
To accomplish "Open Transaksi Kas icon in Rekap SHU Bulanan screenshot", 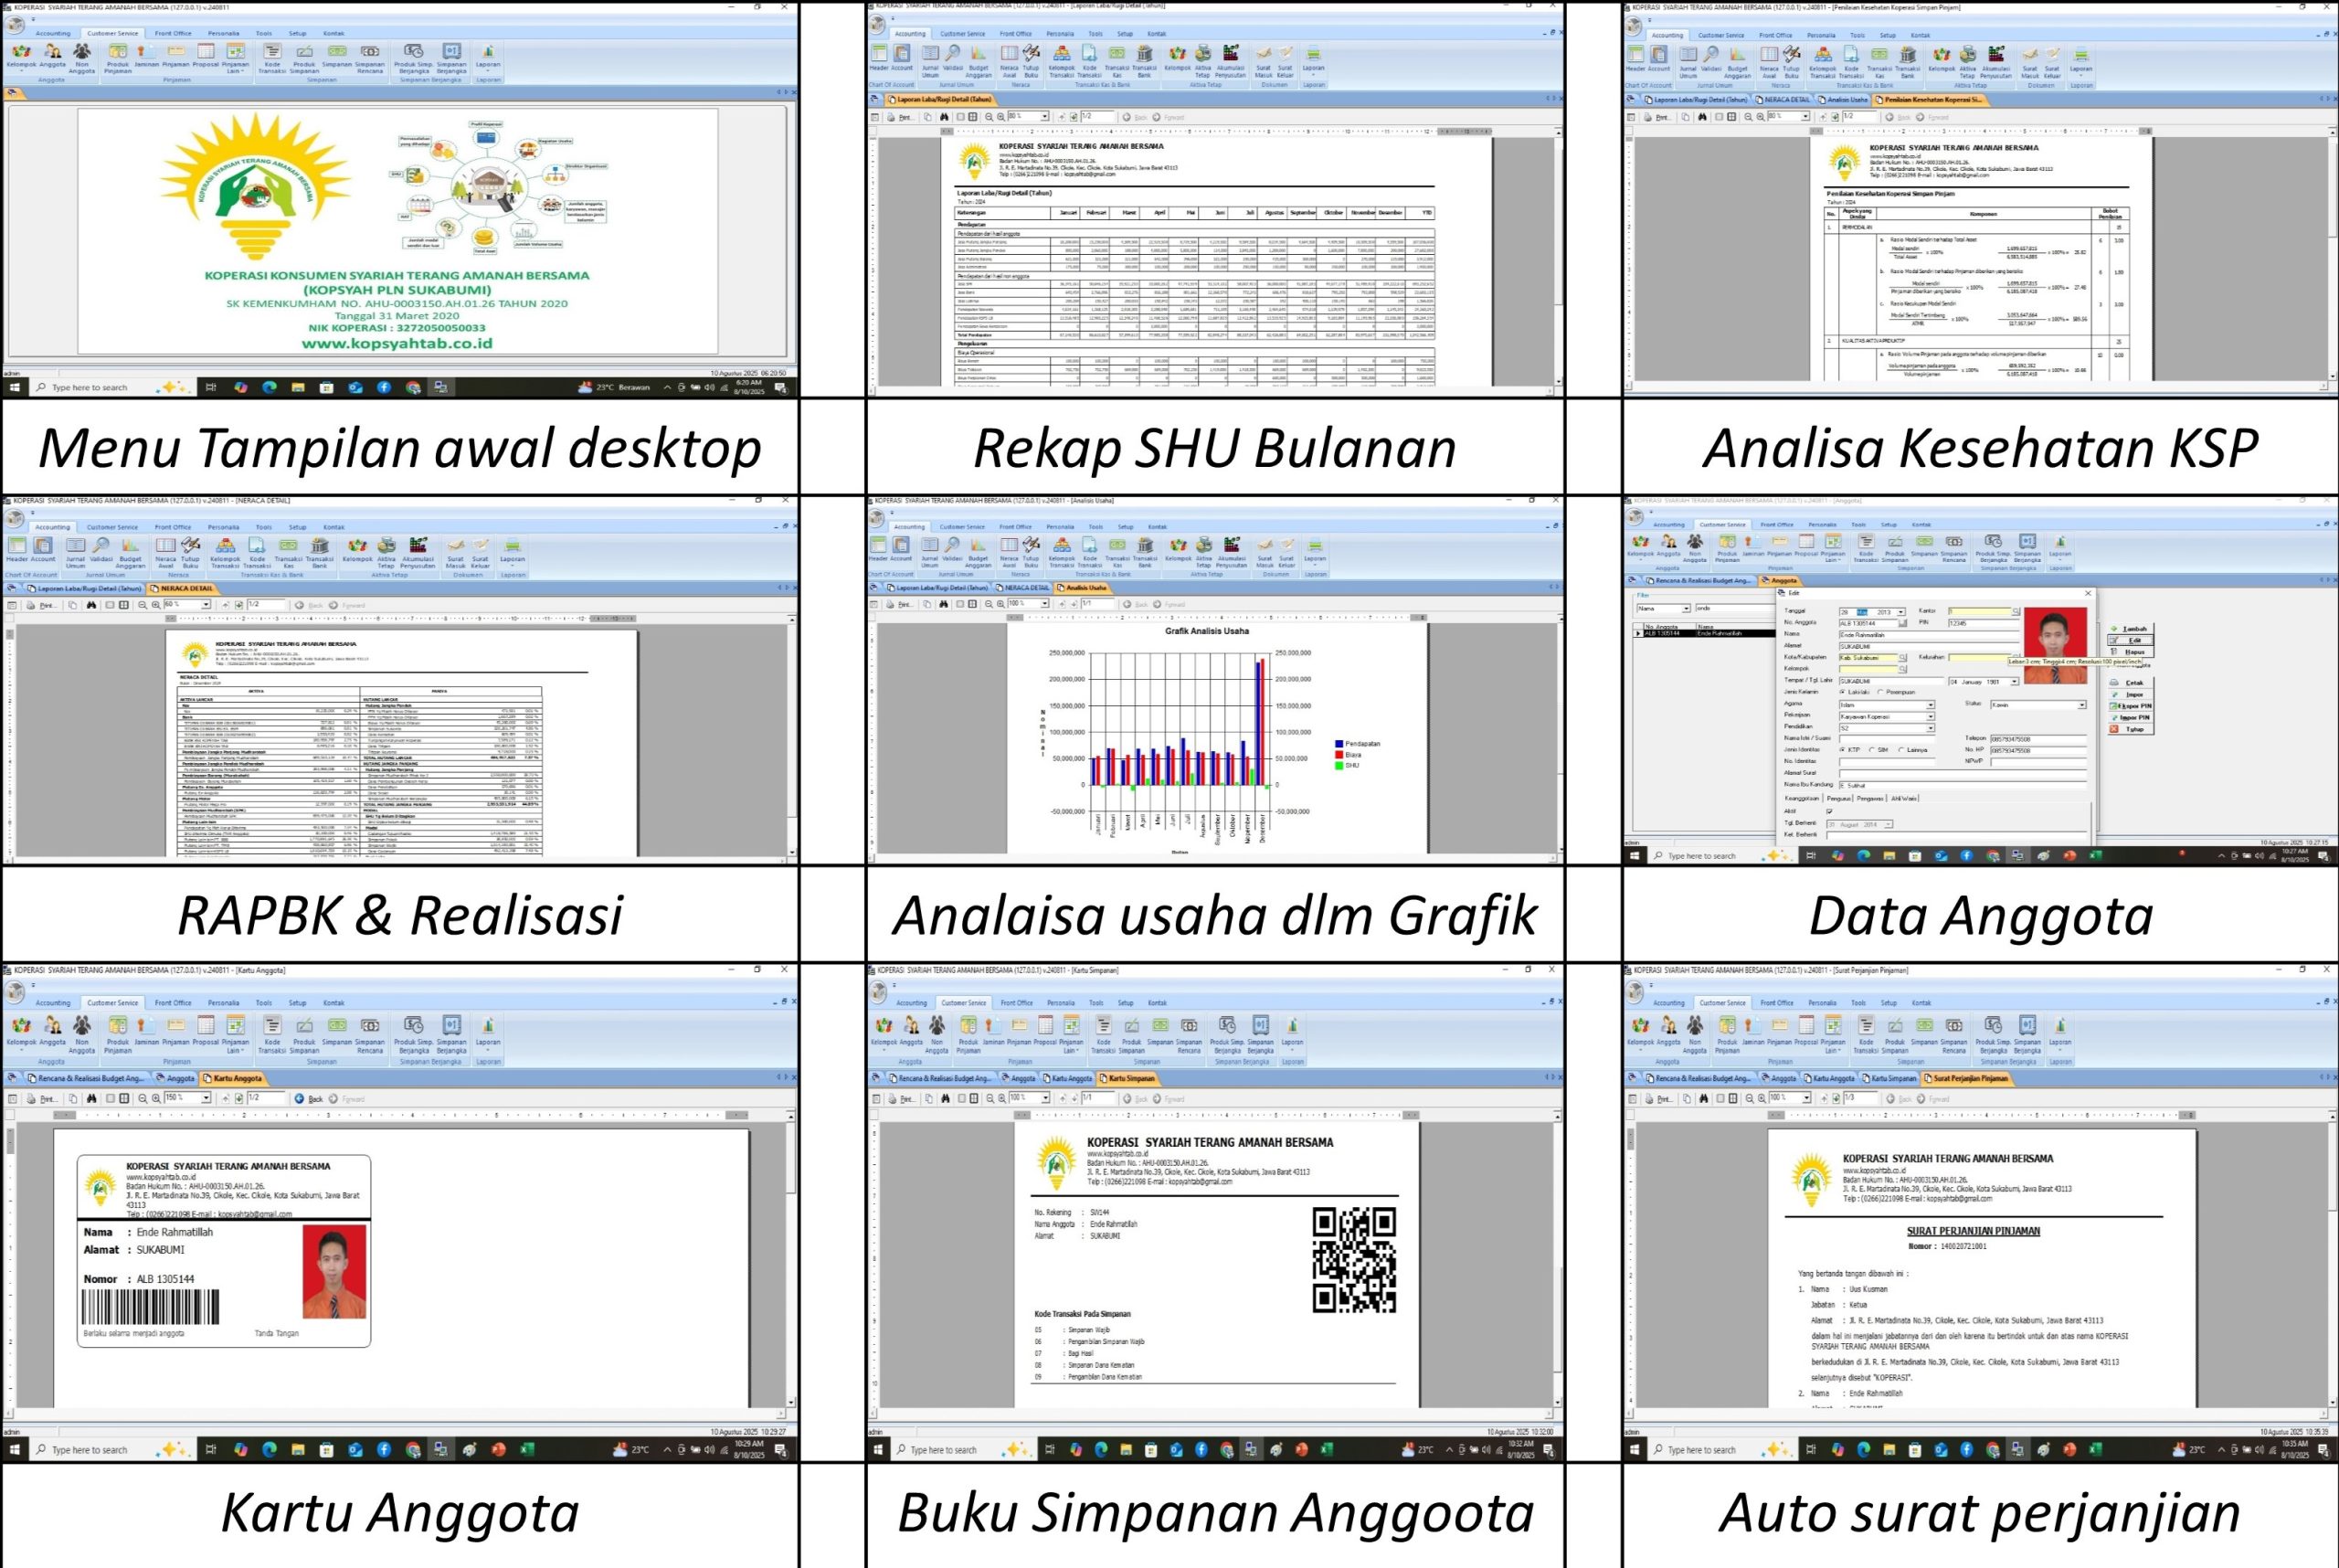I will [1117, 61].
